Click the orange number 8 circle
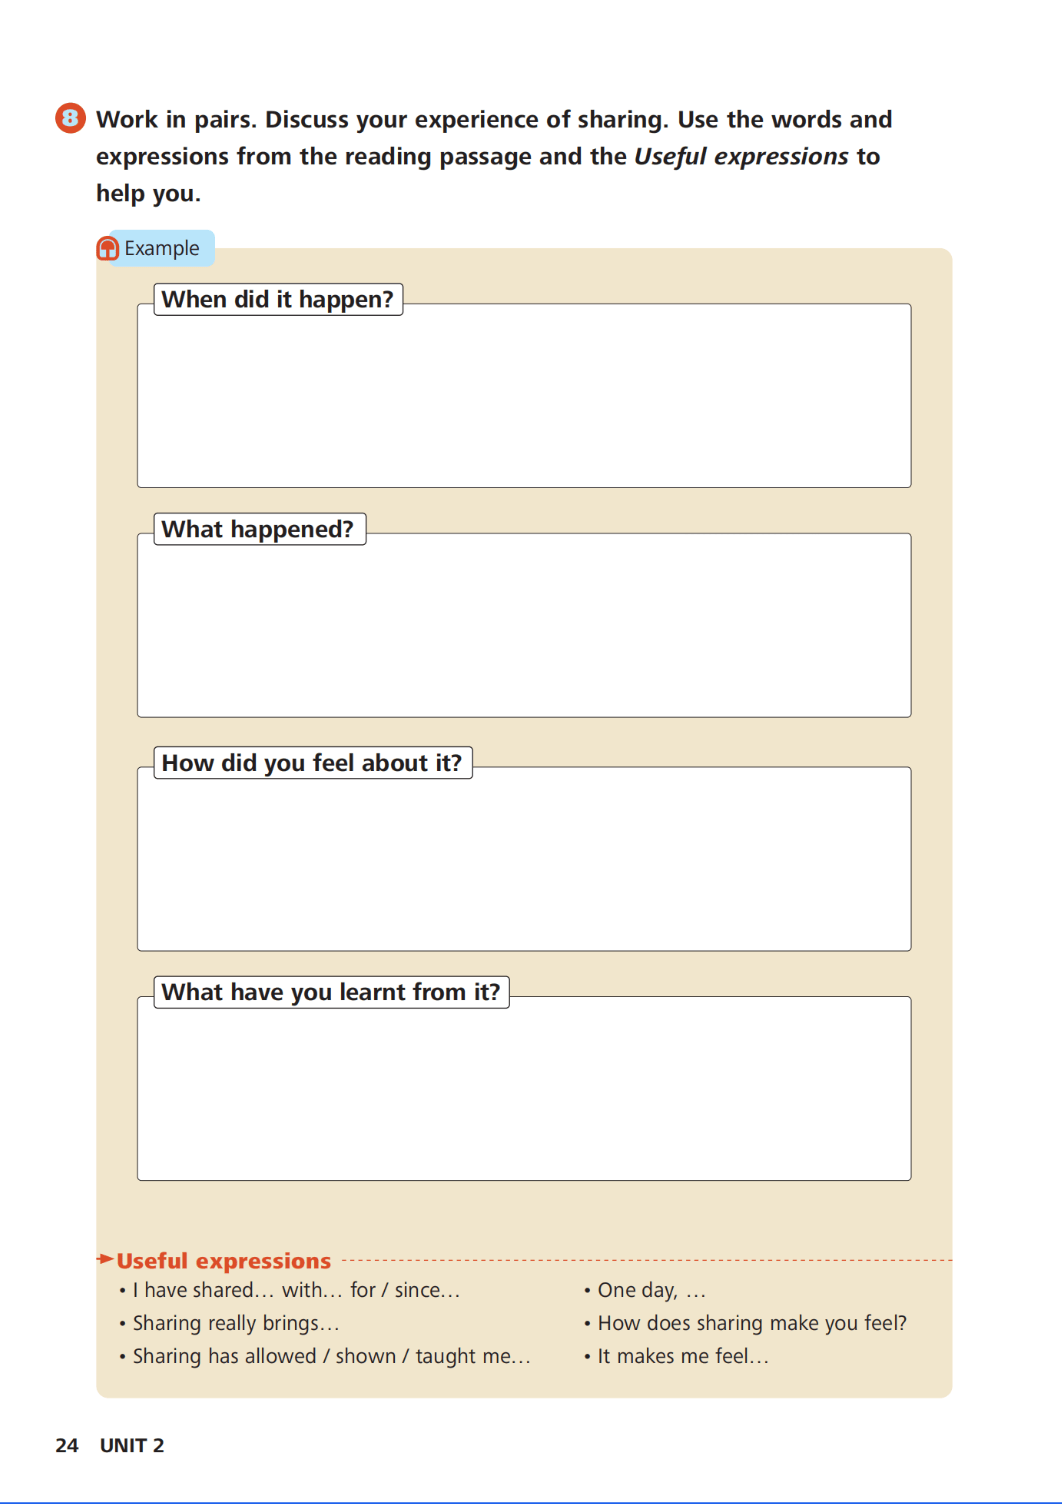This screenshot has height=1504, width=1062. click(x=70, y=118)
